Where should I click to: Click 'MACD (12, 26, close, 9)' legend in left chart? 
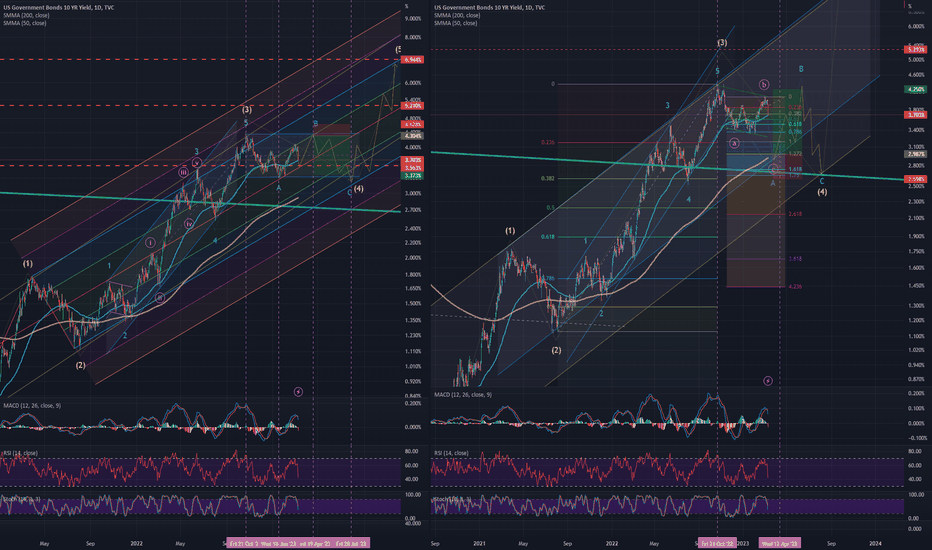click(32, 406)
